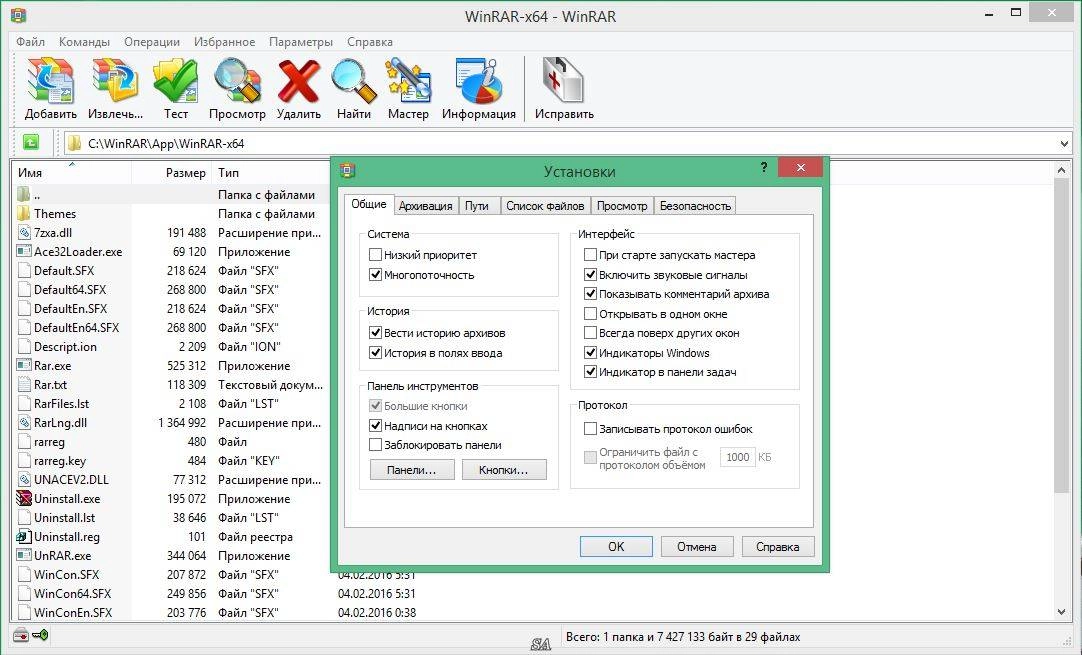Enable Заблокировать панели checkbox
Image resolution: width=1082 pixels, height=655 pixels.
tap(375, 445)
